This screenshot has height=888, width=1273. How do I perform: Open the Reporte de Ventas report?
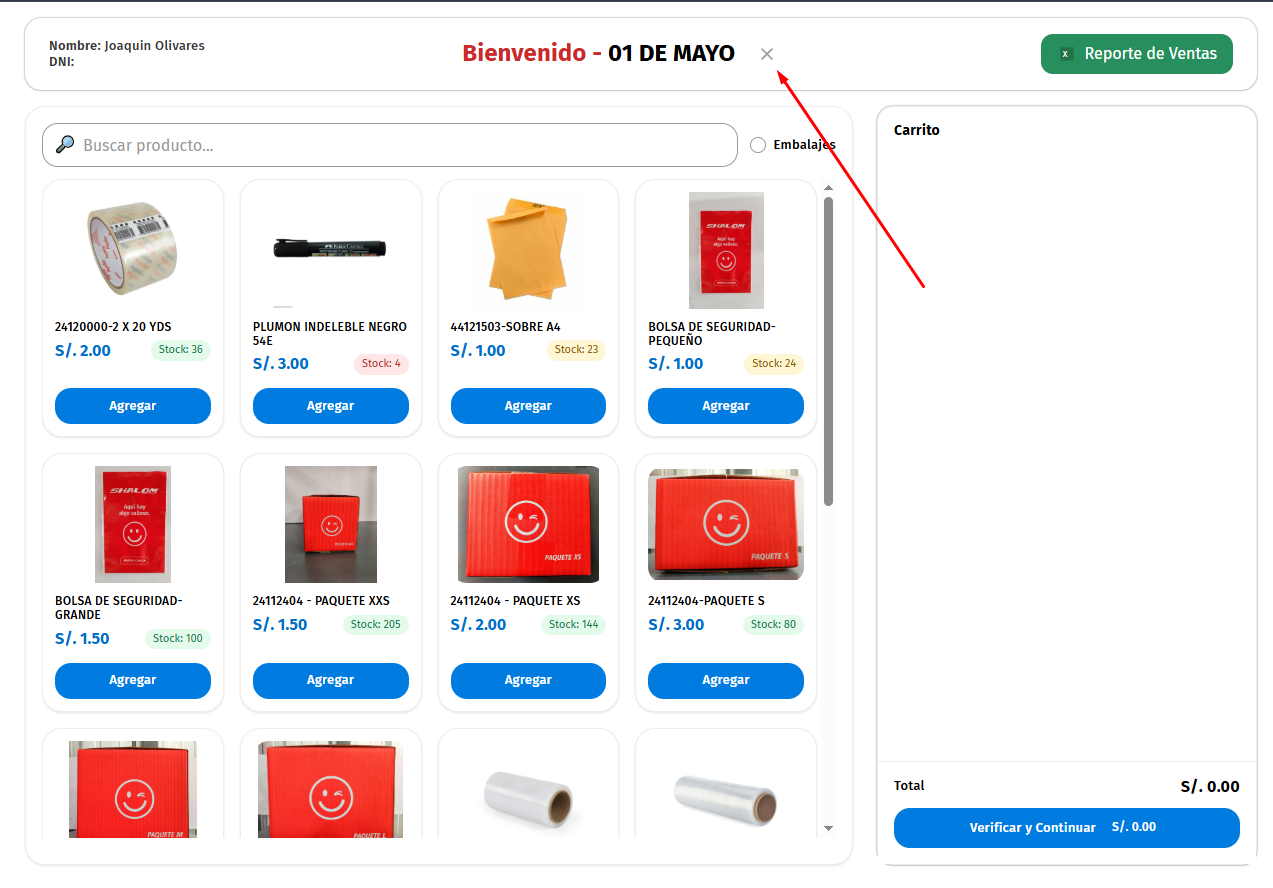[x=1136, y=54]
